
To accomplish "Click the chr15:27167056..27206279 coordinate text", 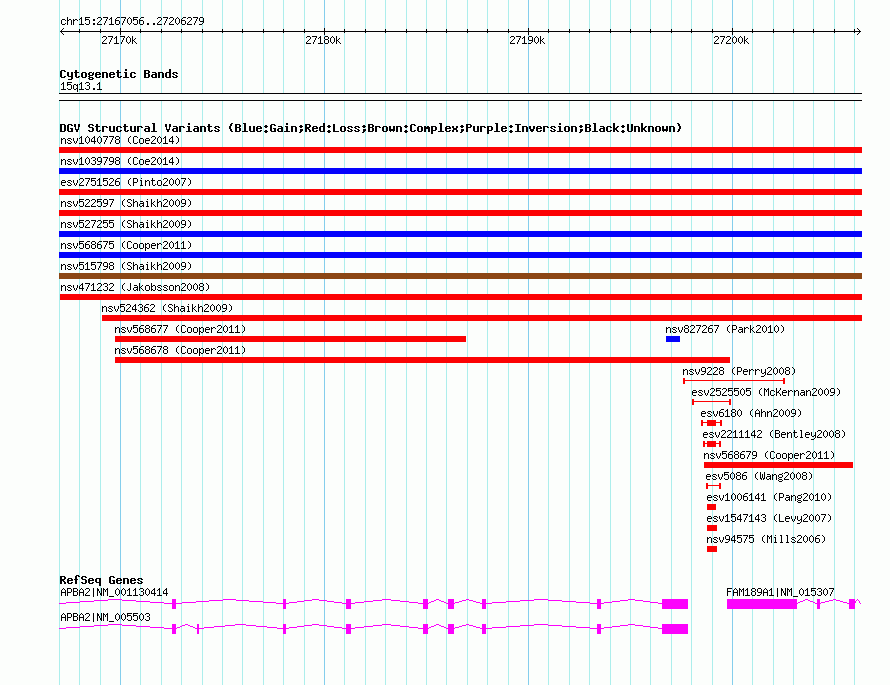I will [x=132, y=21].
